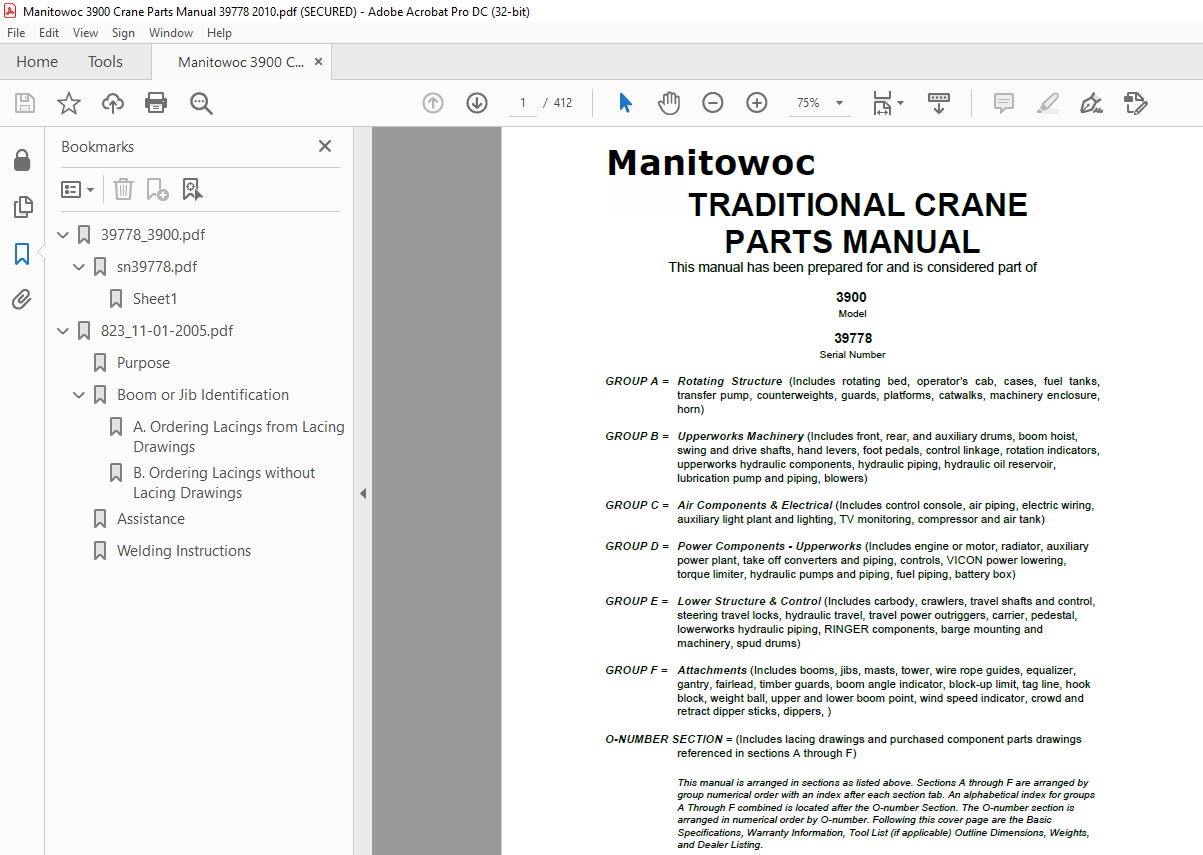Screen dimensions: 1203x855
Task: Select Boom or Jib Identification bookmark label
Action: [203, 395]
